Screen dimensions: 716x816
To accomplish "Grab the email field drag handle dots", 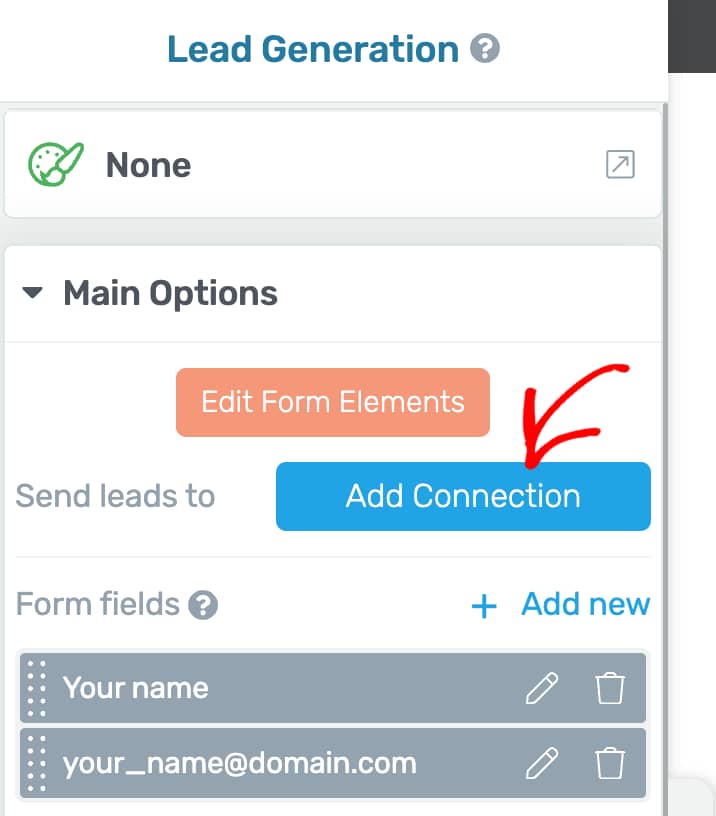I will point(36,763).
